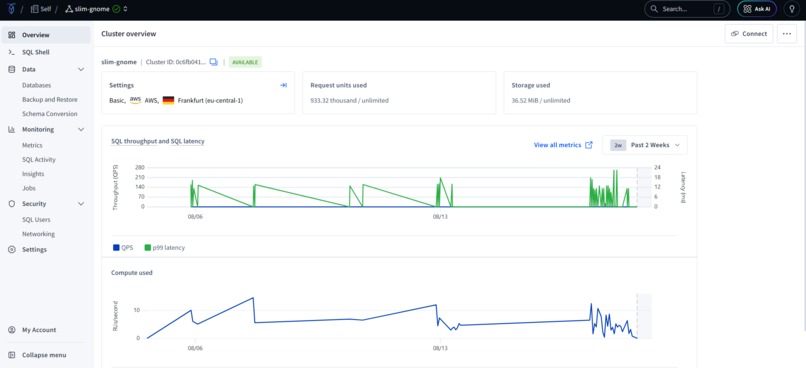Open SQL Users page

(x=36, y=220)
